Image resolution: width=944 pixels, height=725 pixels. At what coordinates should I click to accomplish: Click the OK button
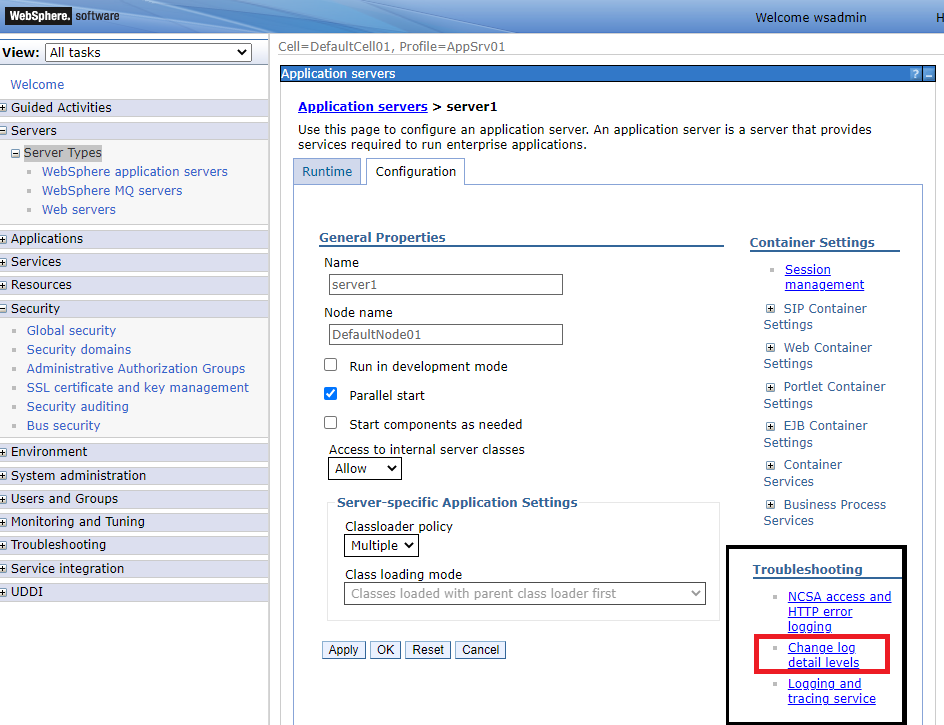pos(385,650)
